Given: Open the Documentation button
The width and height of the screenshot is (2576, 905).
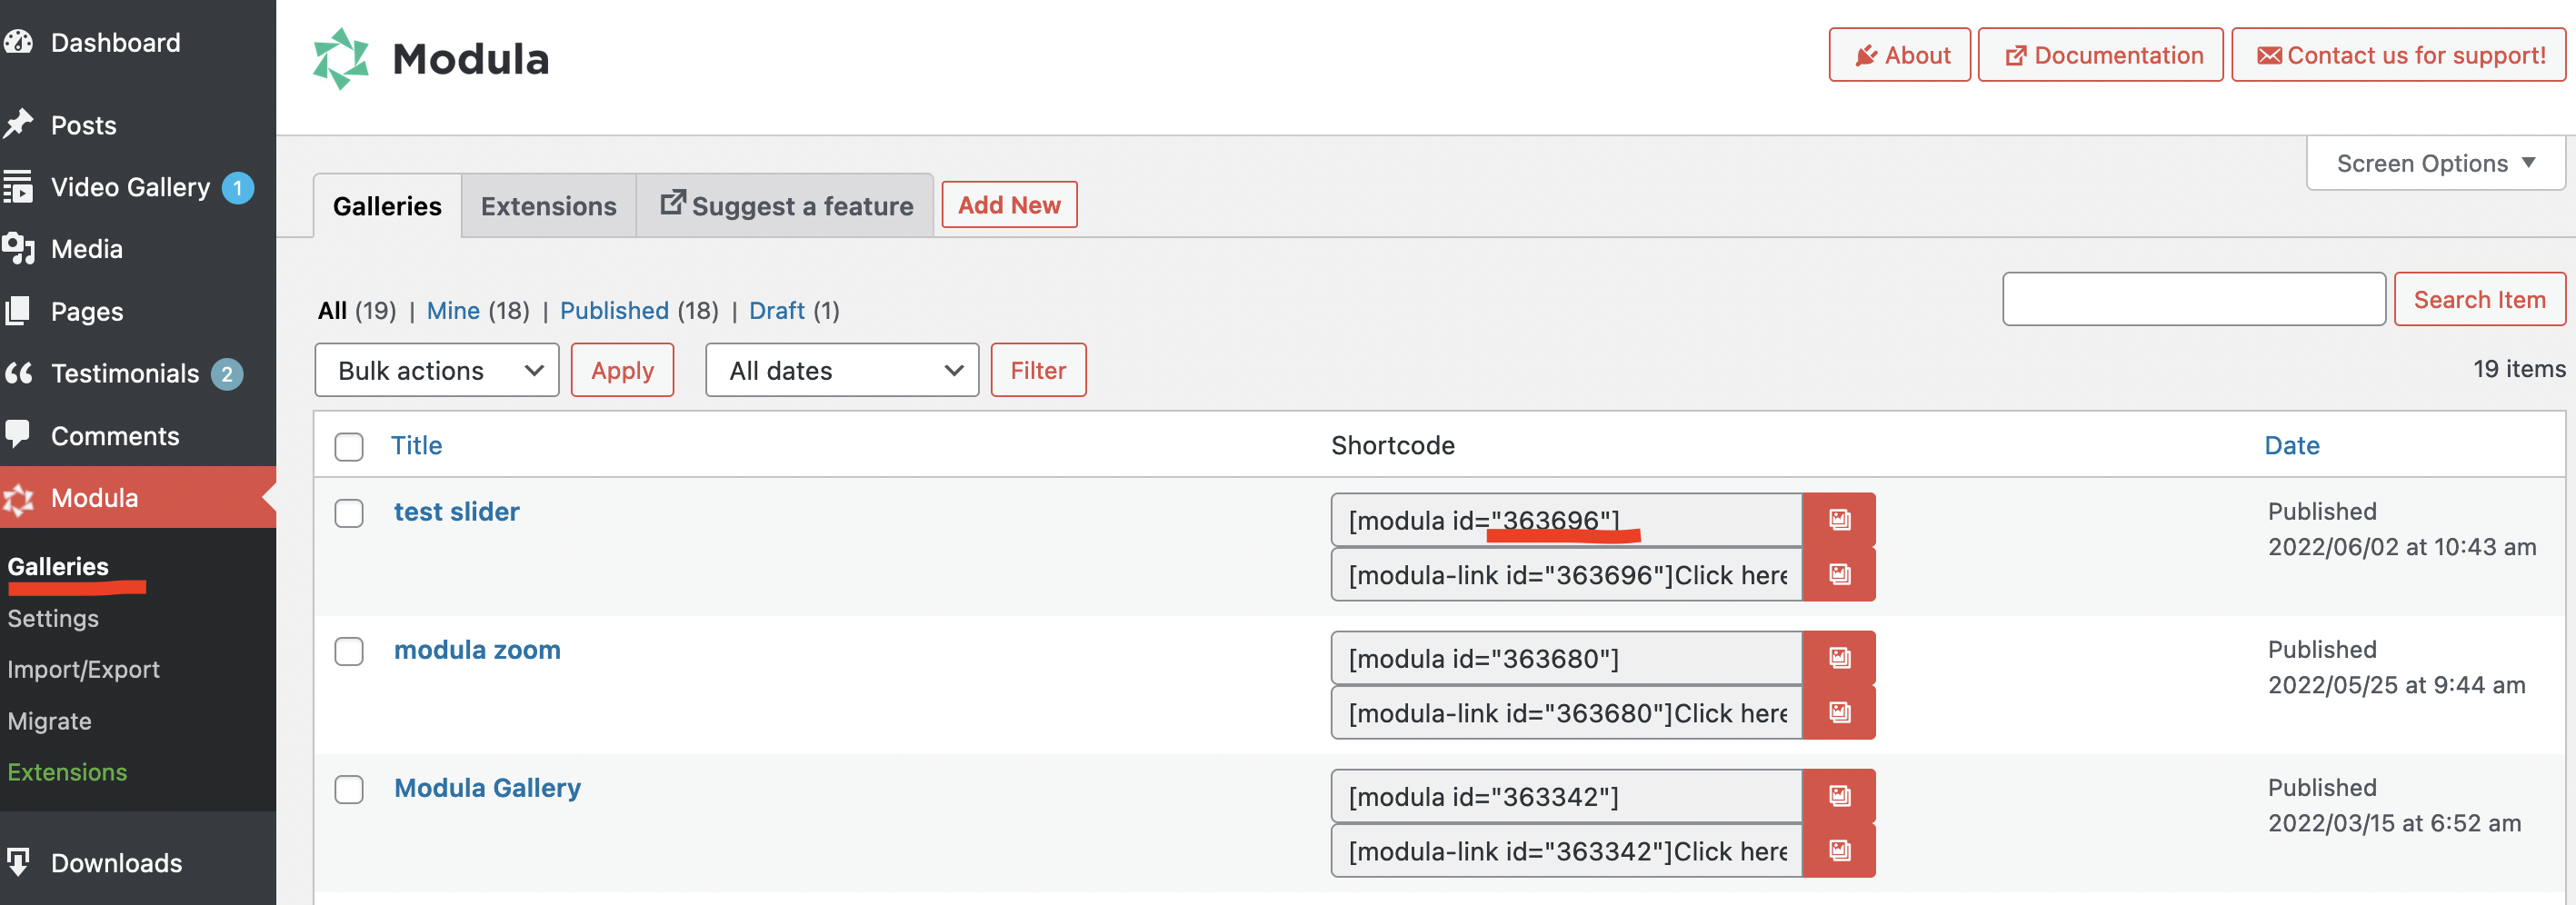Looking at the screenshot, I should pos(2100,55).
